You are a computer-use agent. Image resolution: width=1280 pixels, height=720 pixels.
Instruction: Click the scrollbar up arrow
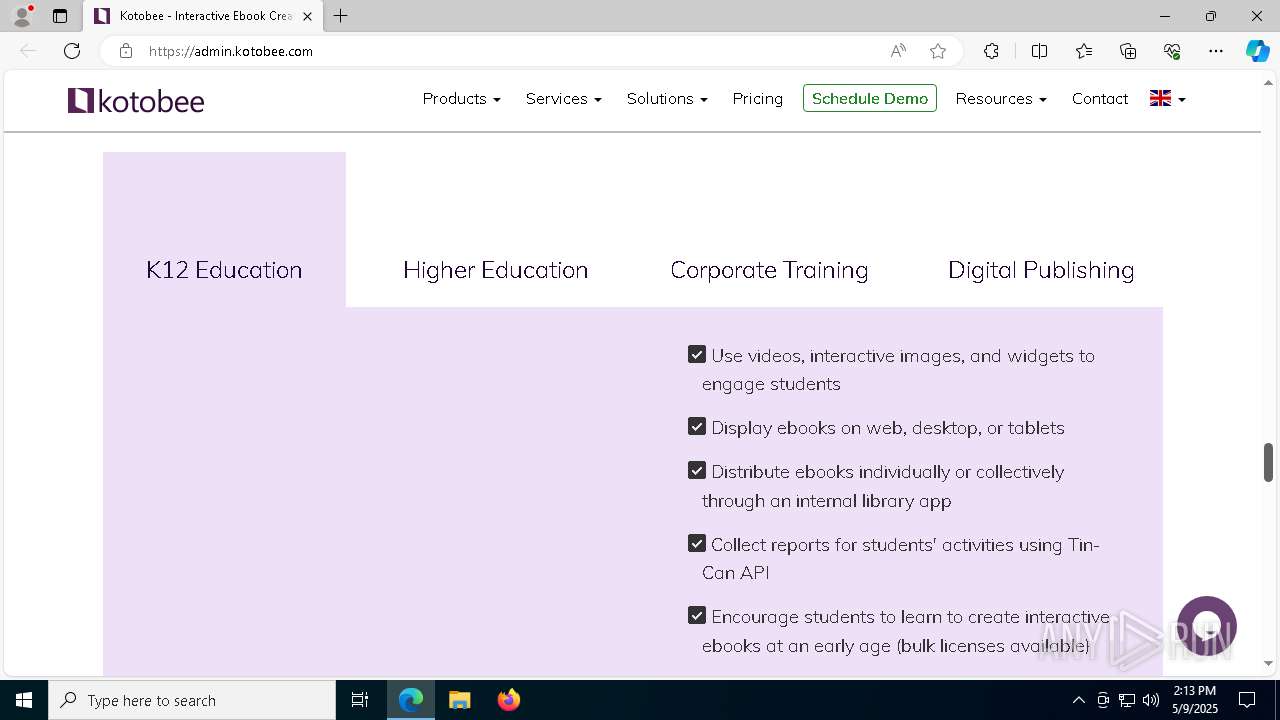1268,81
